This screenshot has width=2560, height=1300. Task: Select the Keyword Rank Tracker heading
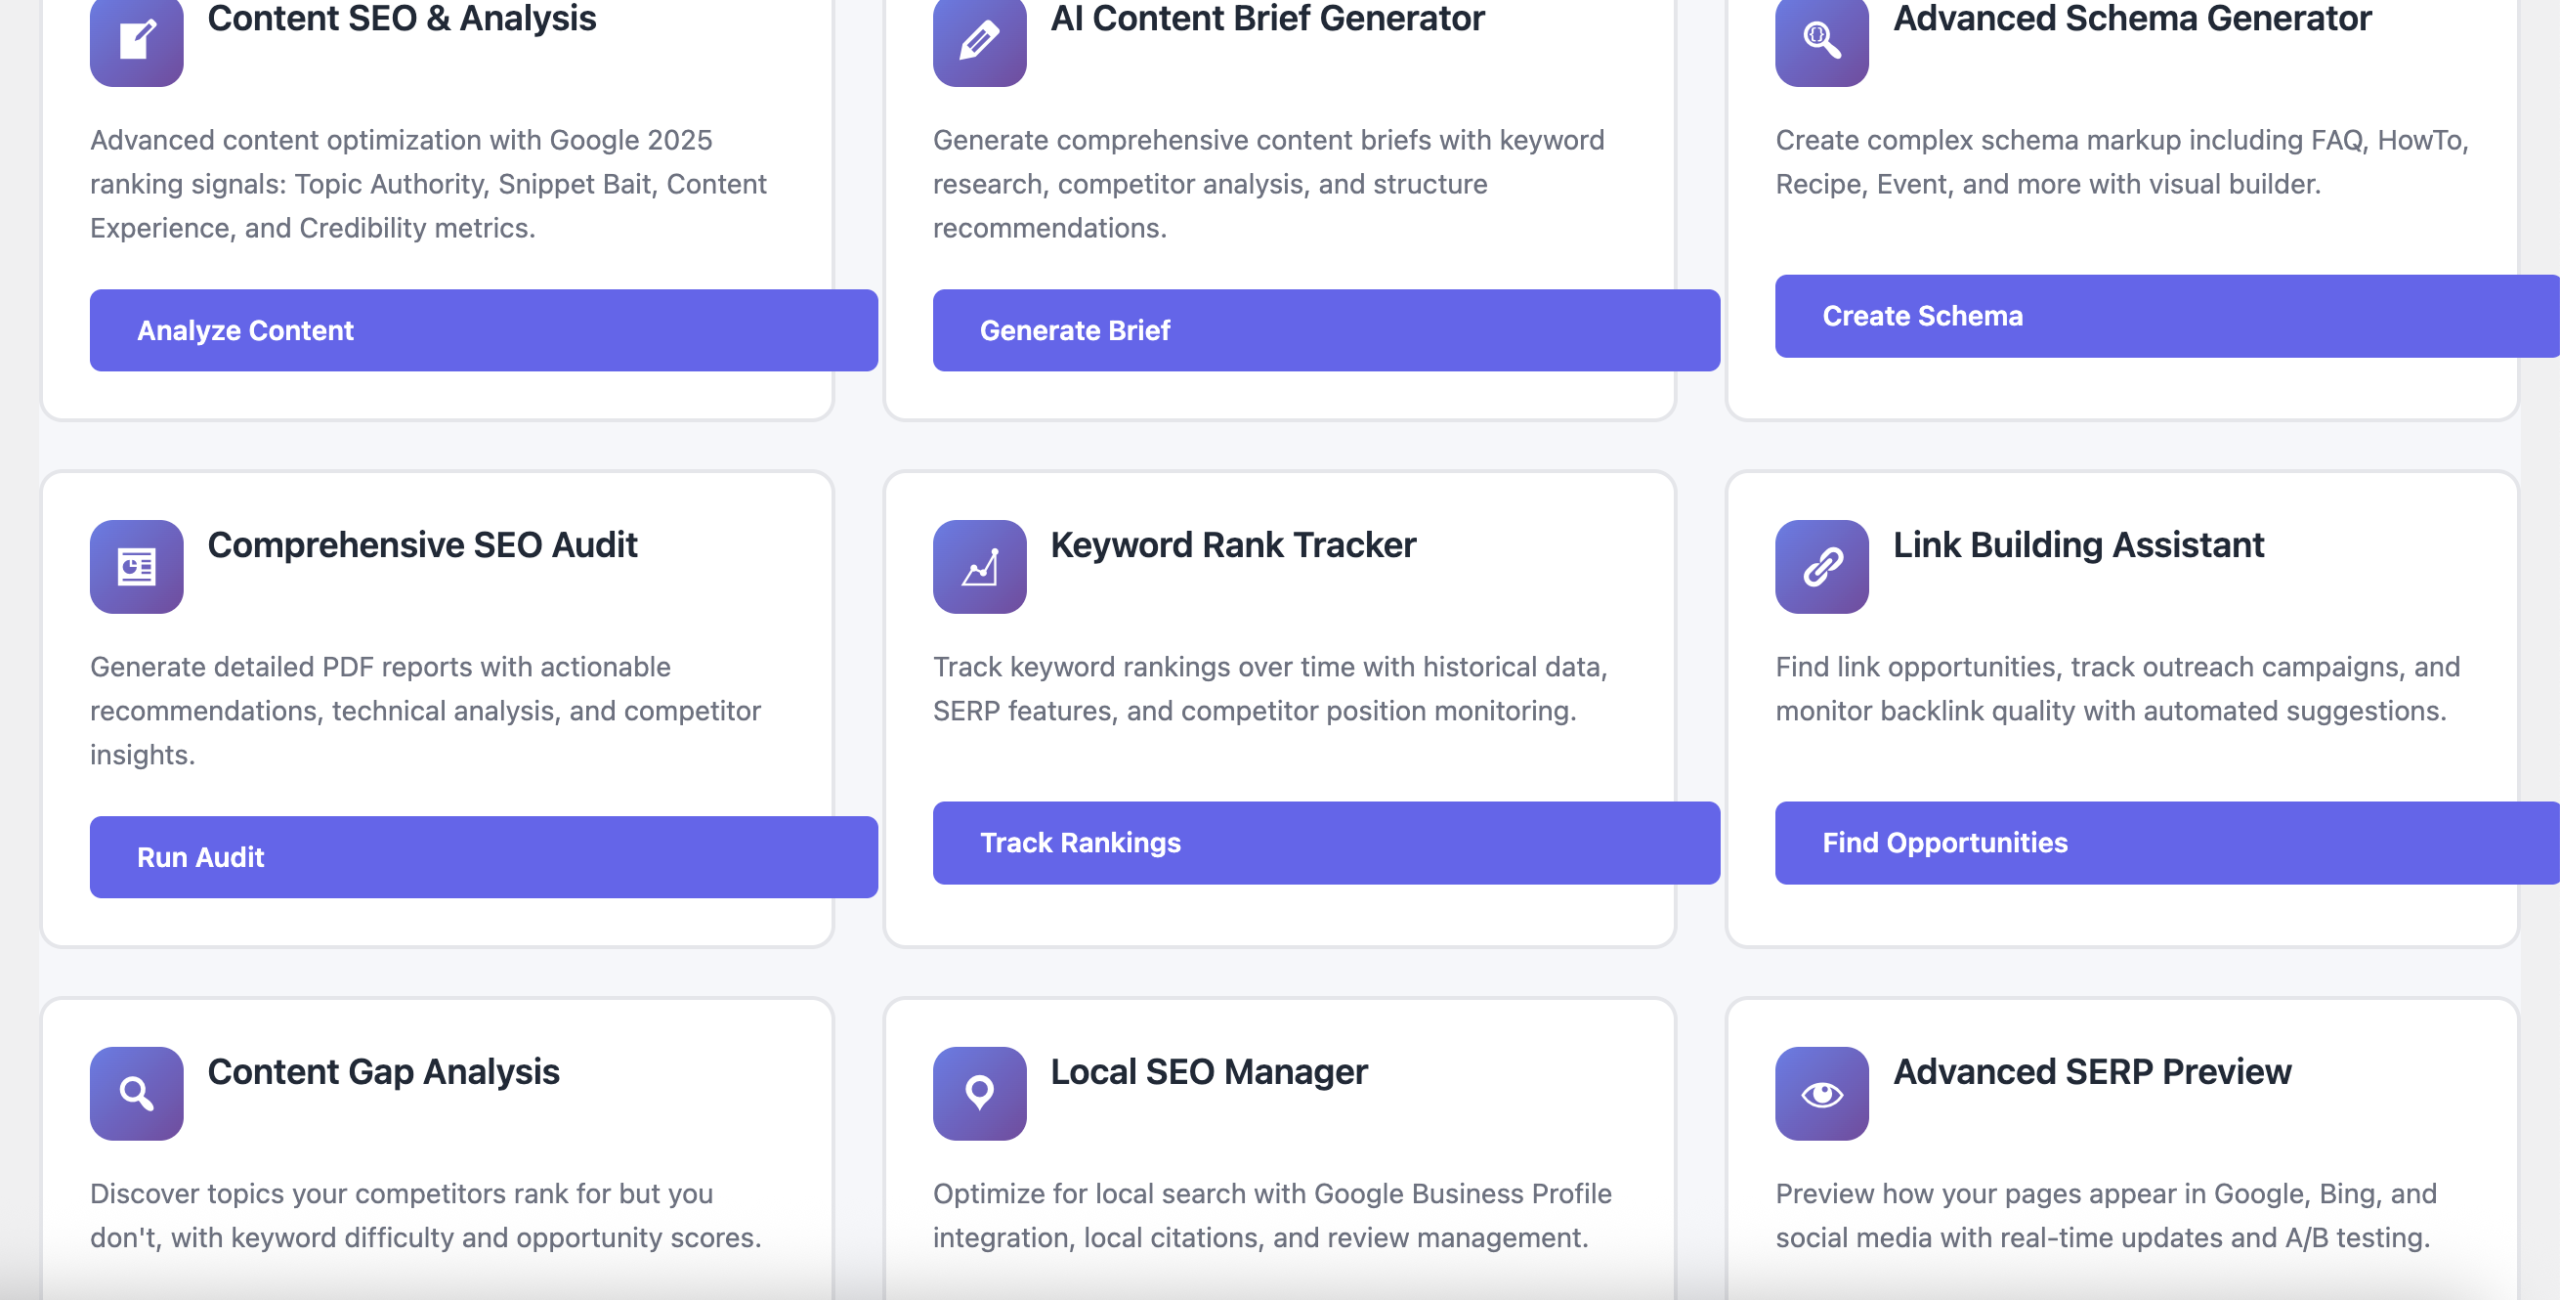[1232, 545]
